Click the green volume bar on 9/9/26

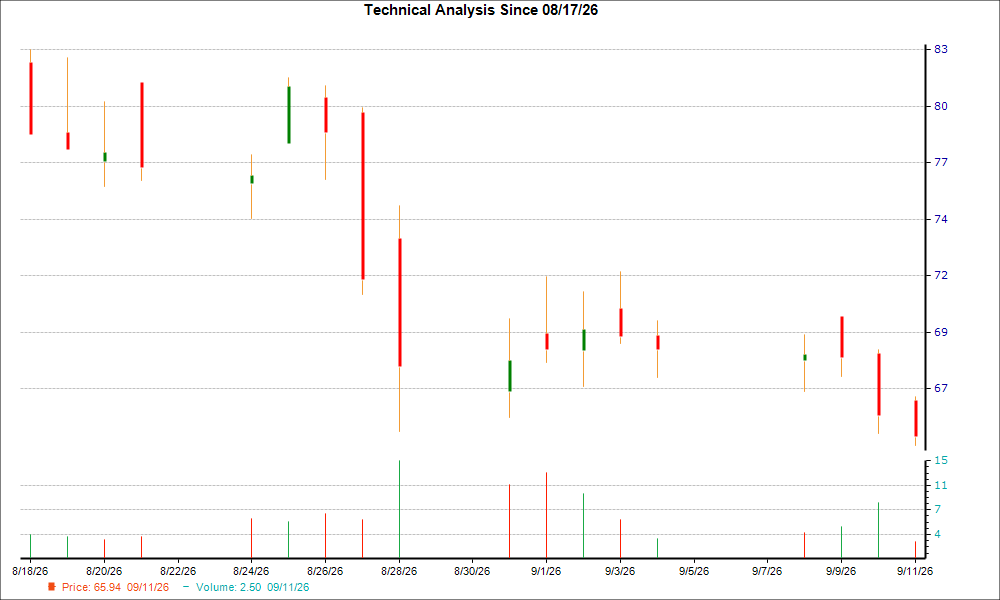pyautogui.click(x=841, y=542)
